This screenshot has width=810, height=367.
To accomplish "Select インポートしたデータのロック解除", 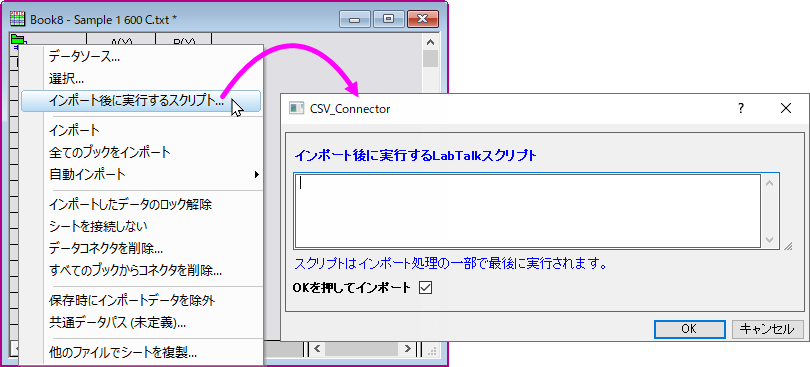I will tap(141, 204).
